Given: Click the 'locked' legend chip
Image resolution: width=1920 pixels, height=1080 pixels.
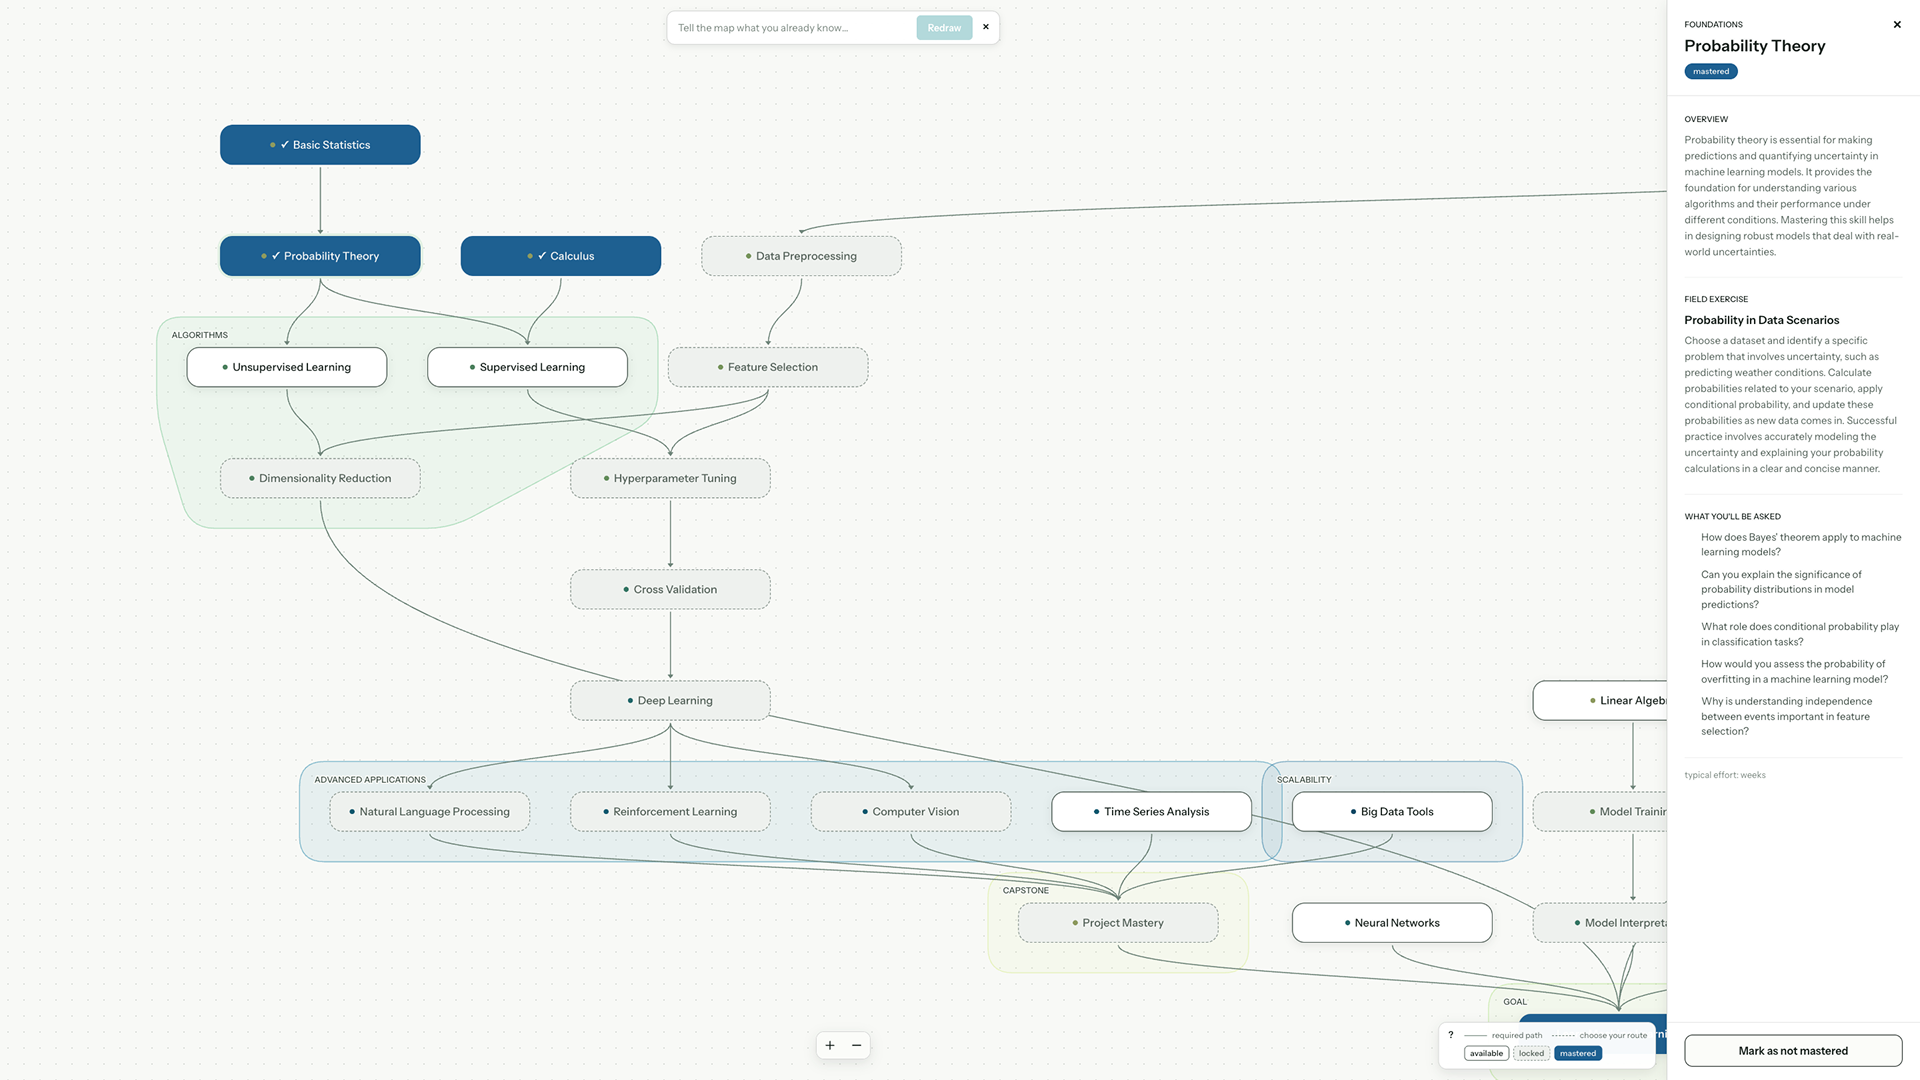Looking at the screenshot, I should (1531, 1053).
